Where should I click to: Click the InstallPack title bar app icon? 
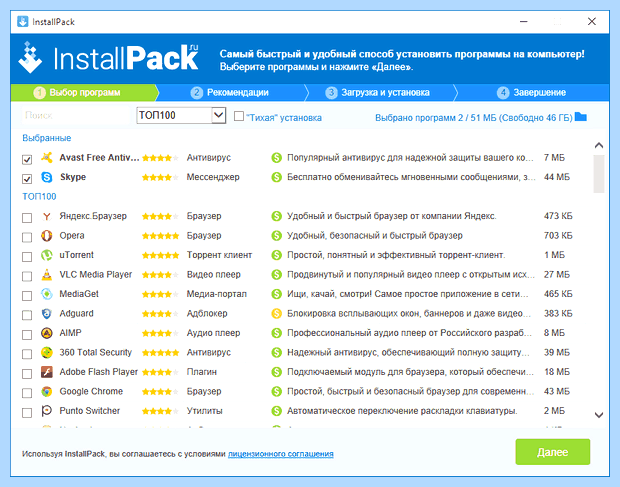click(x=23, y=21)
